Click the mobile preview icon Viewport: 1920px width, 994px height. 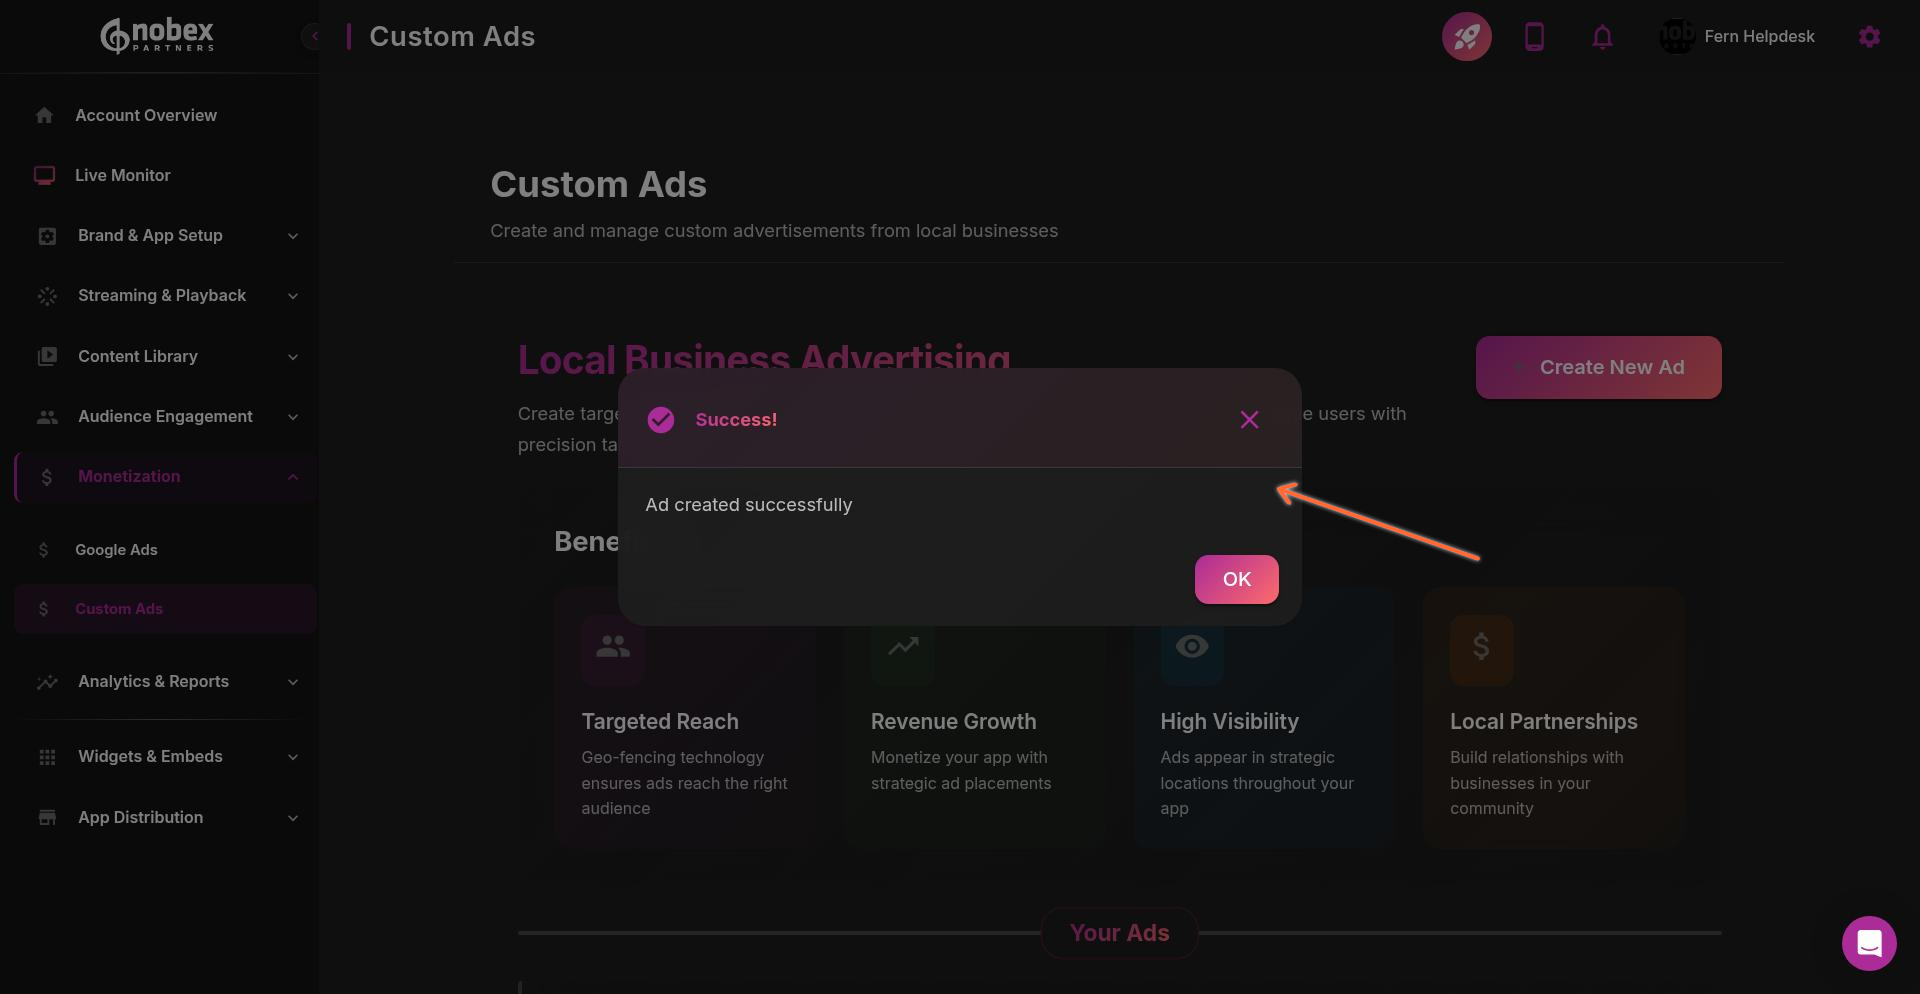pos(1535,36)
